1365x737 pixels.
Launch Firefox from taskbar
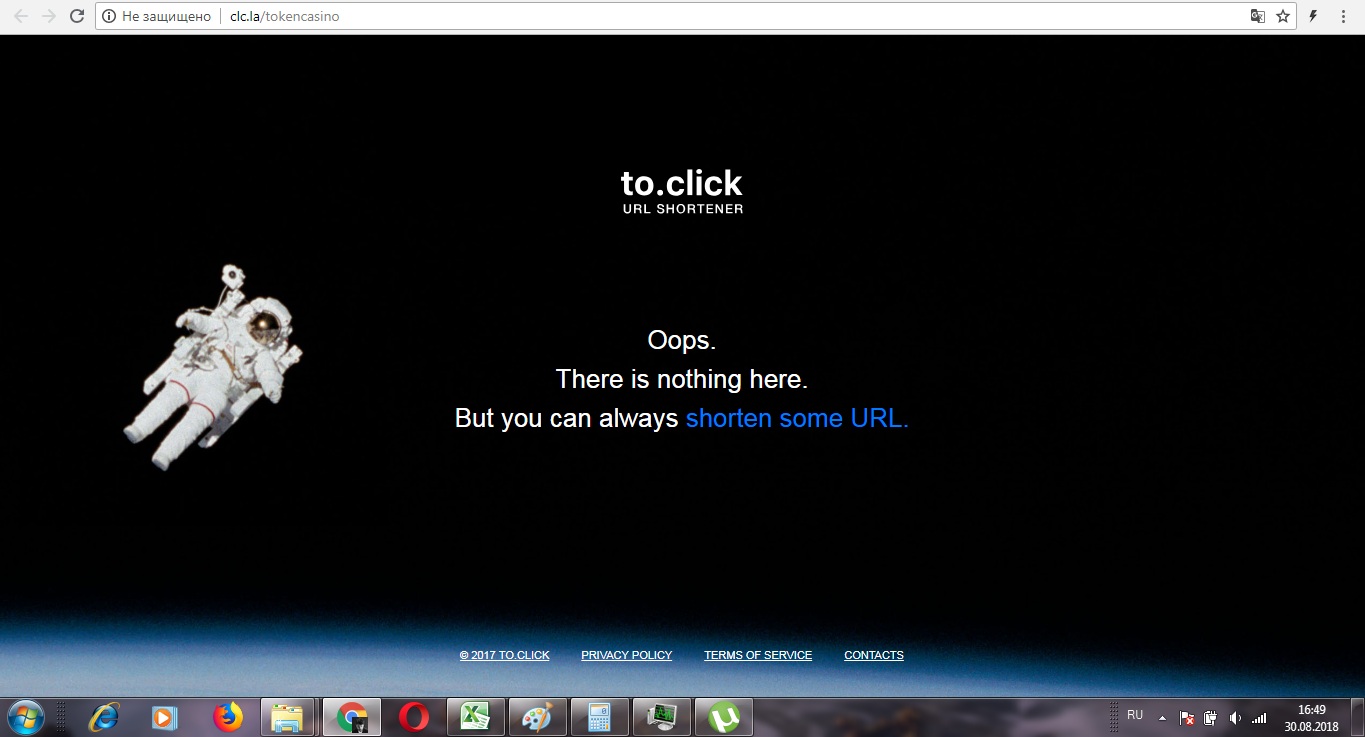tap(228, 717)
